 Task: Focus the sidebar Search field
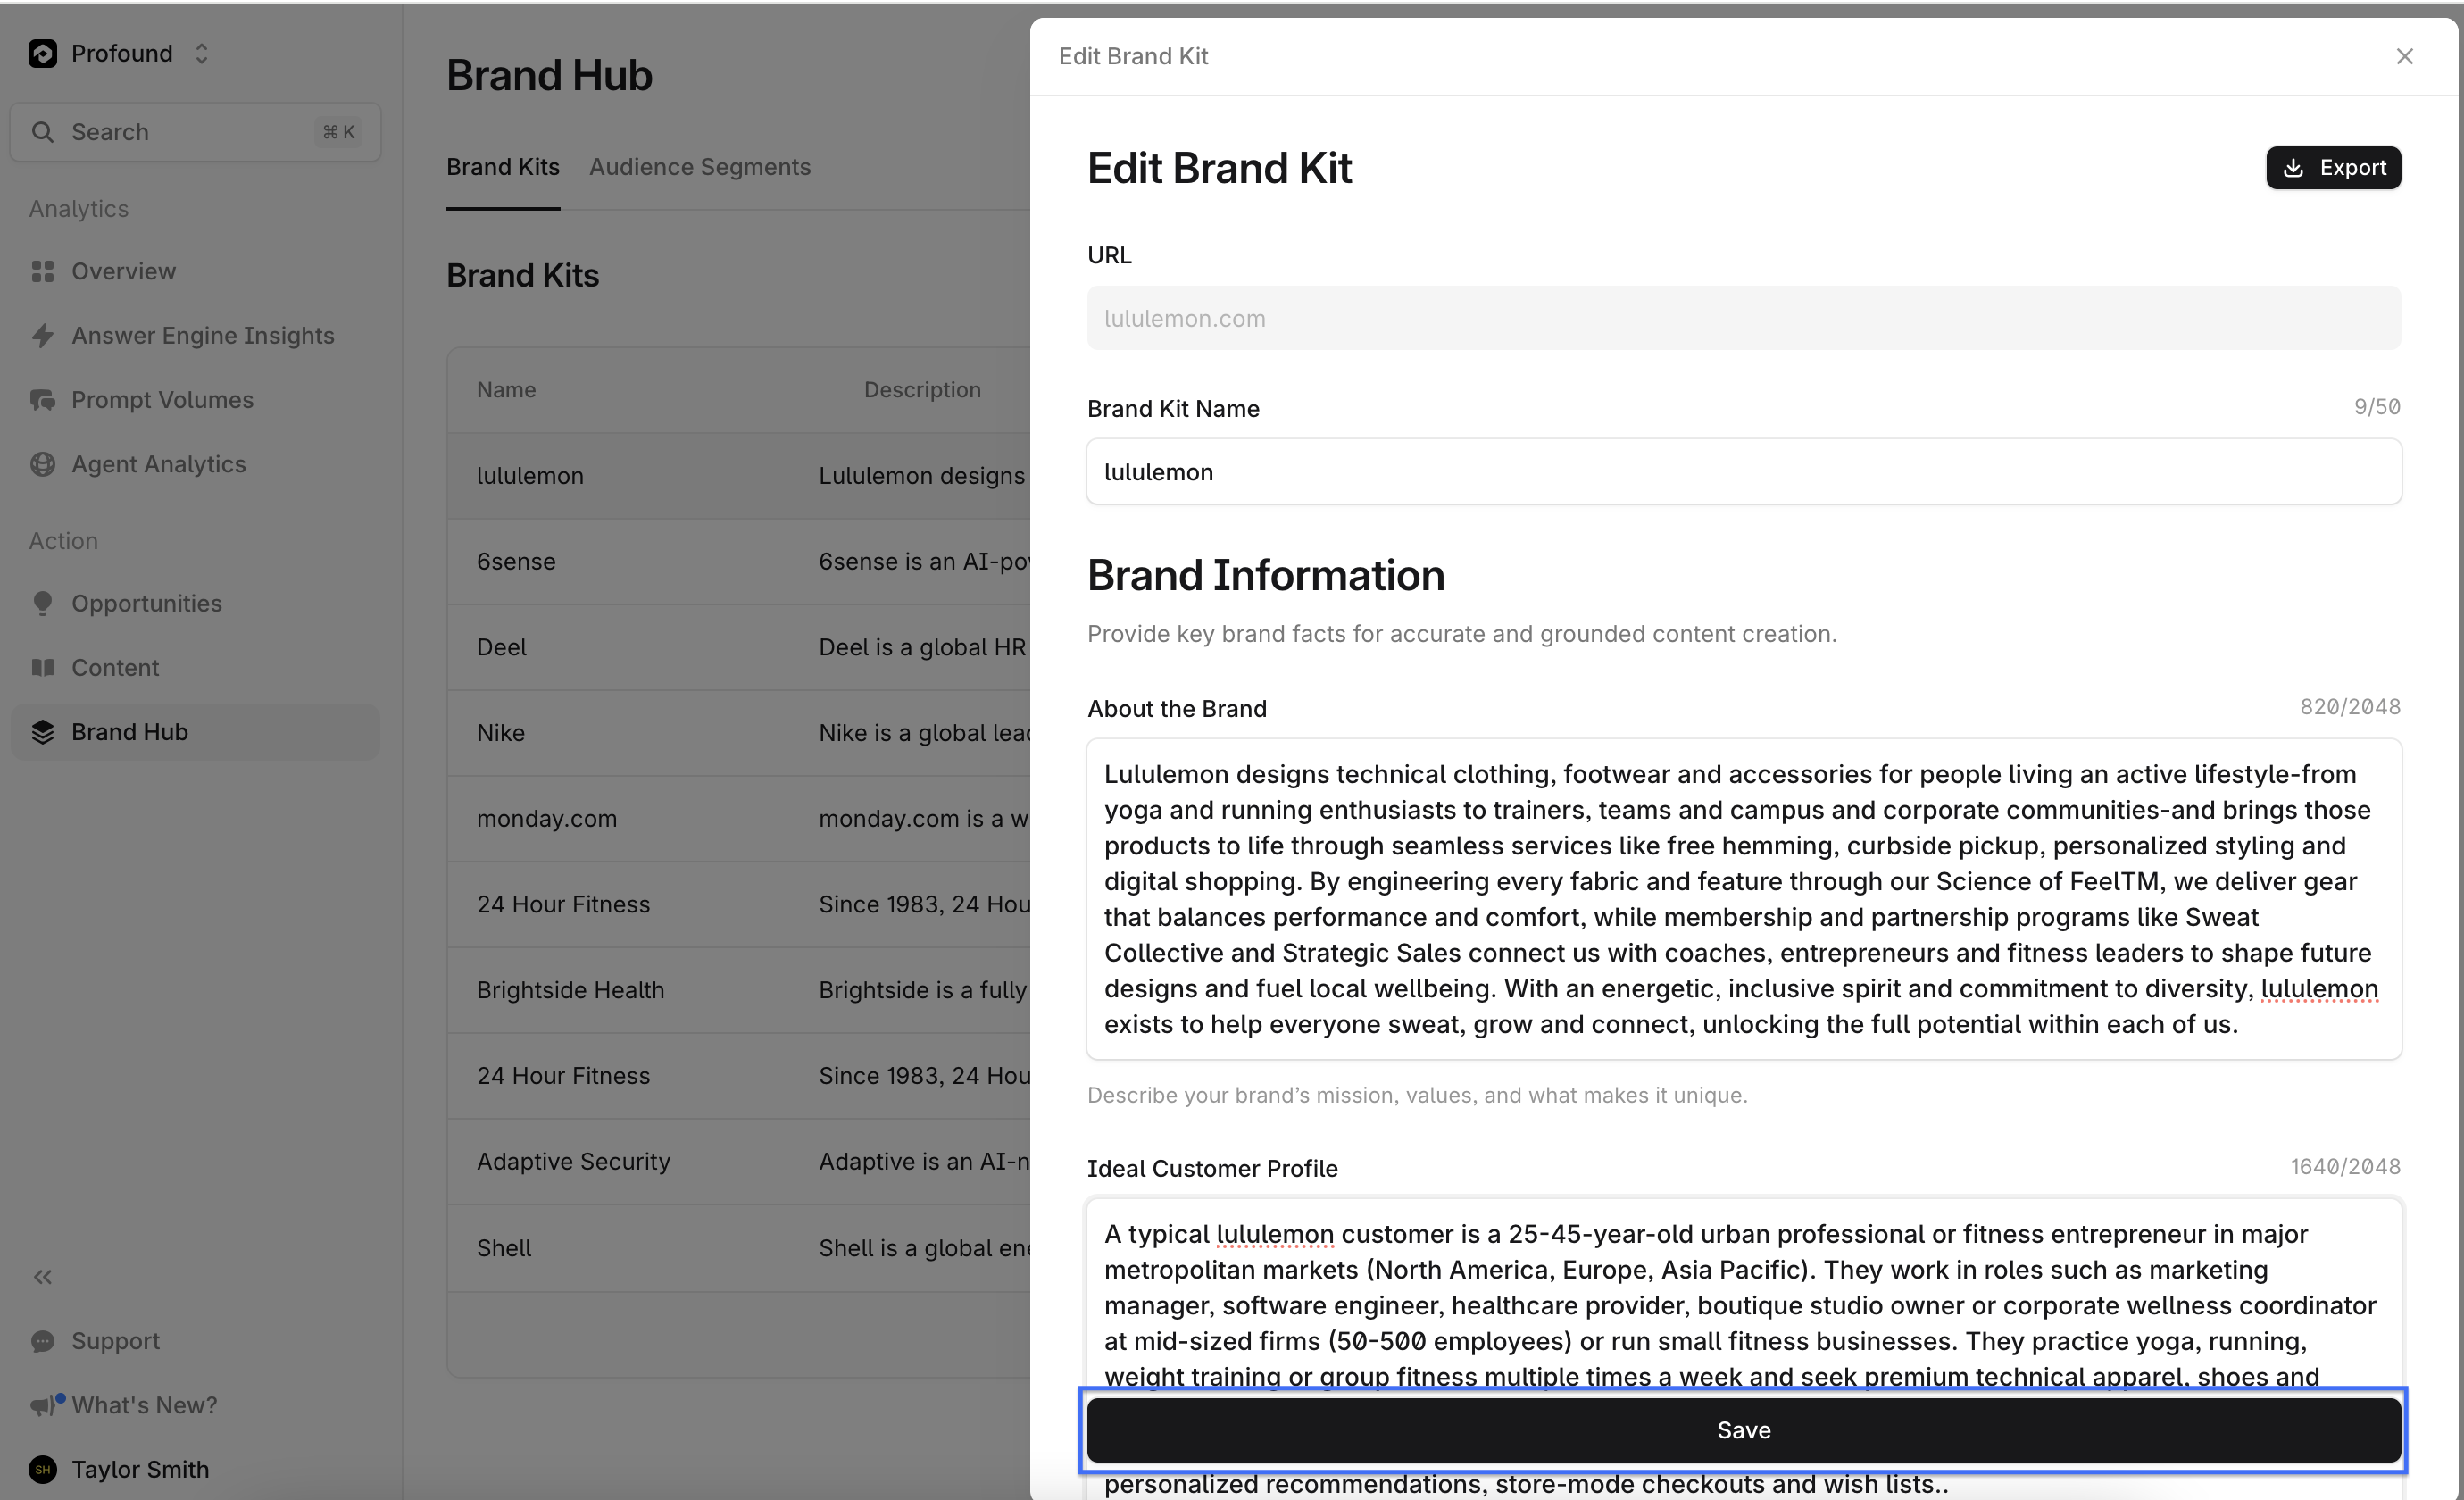[x=195, y=132]
